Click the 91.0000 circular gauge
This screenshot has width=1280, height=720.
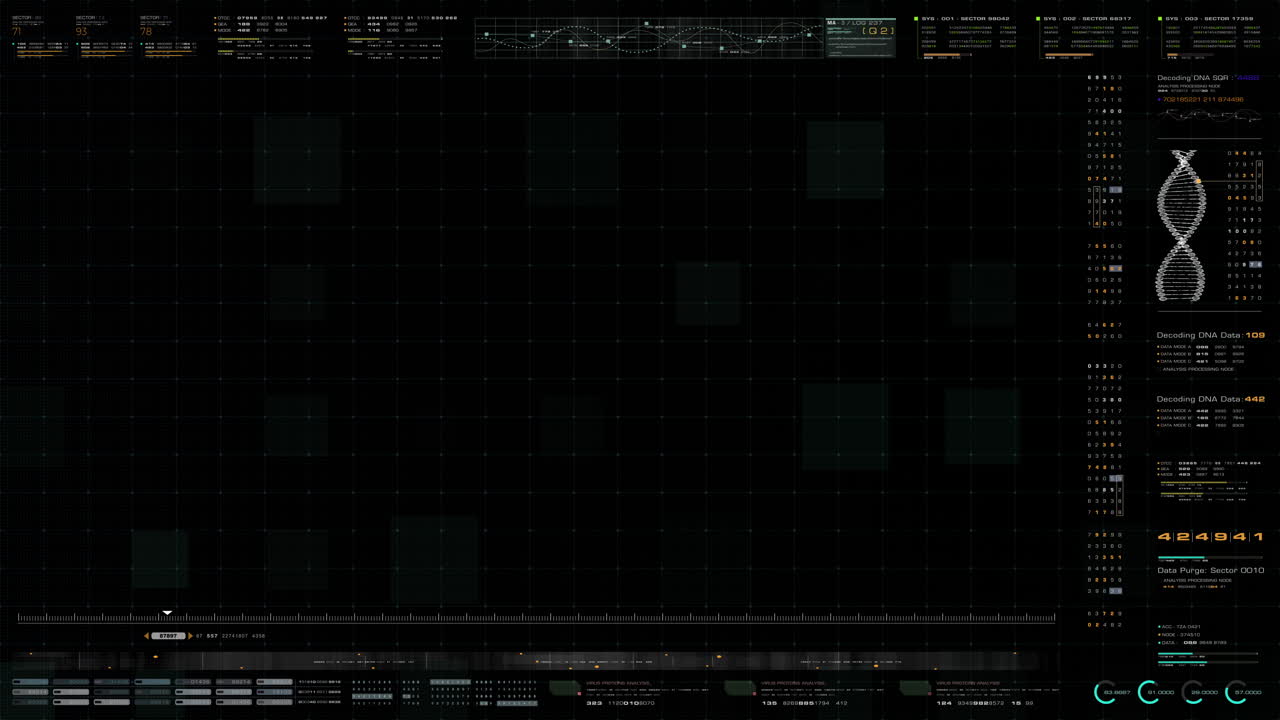click(x=1150, y=692)
